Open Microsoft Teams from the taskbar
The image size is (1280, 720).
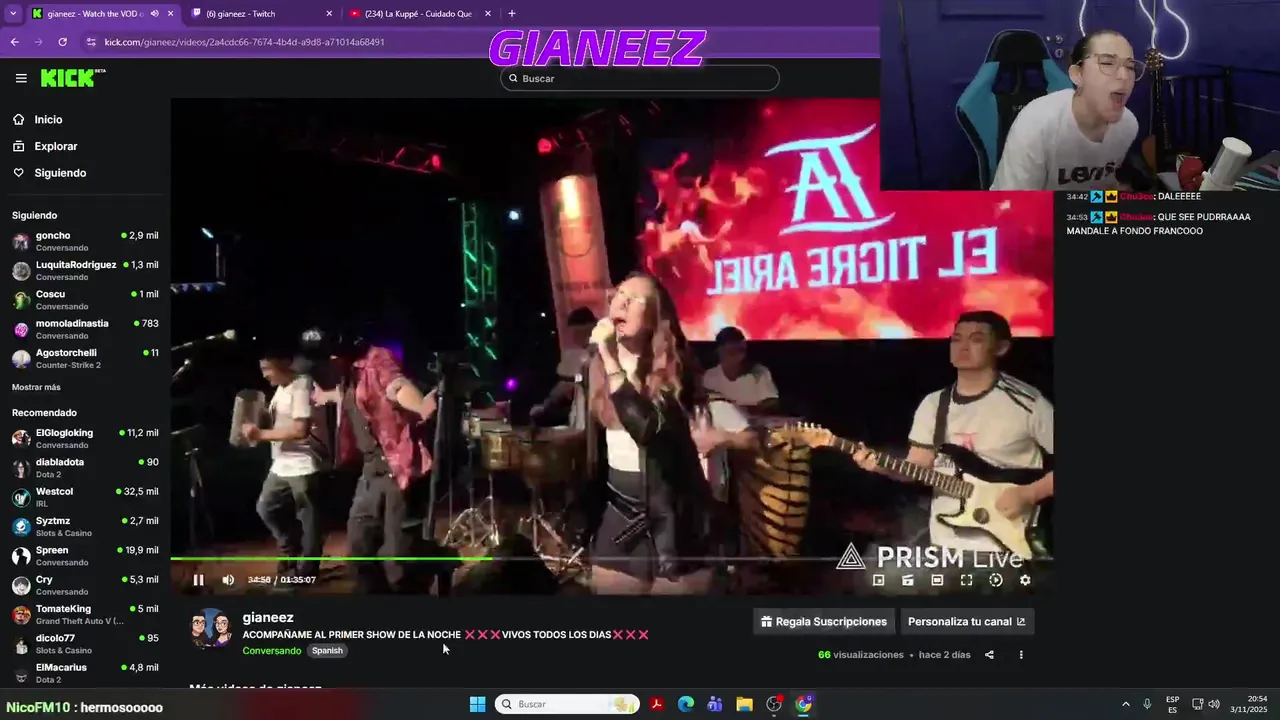point(715,704)
